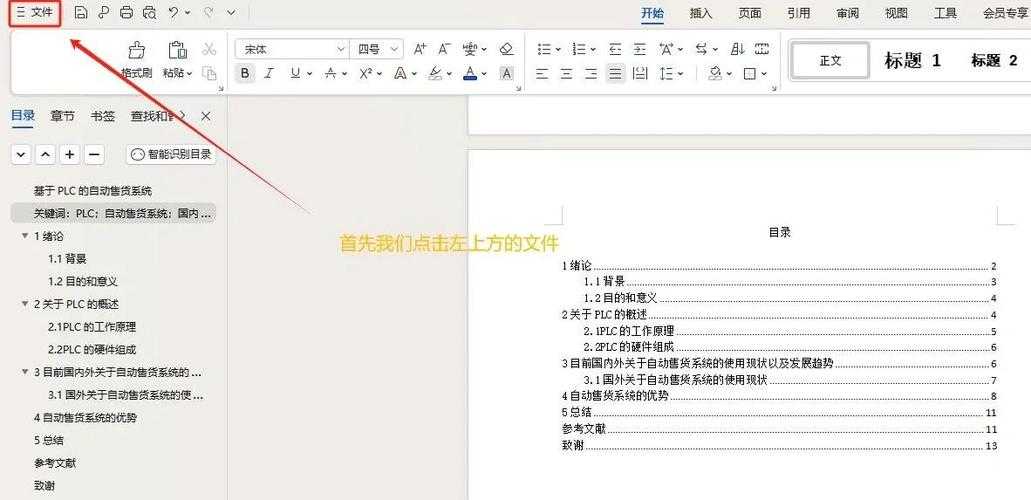Apply text highlight color pen

(435, 74)
